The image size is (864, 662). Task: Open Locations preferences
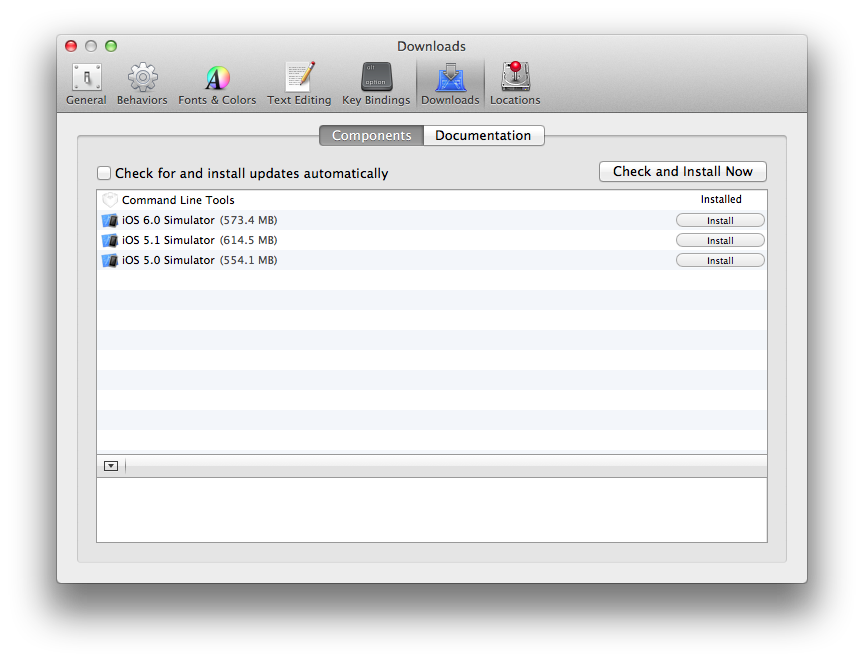(515, 84)
